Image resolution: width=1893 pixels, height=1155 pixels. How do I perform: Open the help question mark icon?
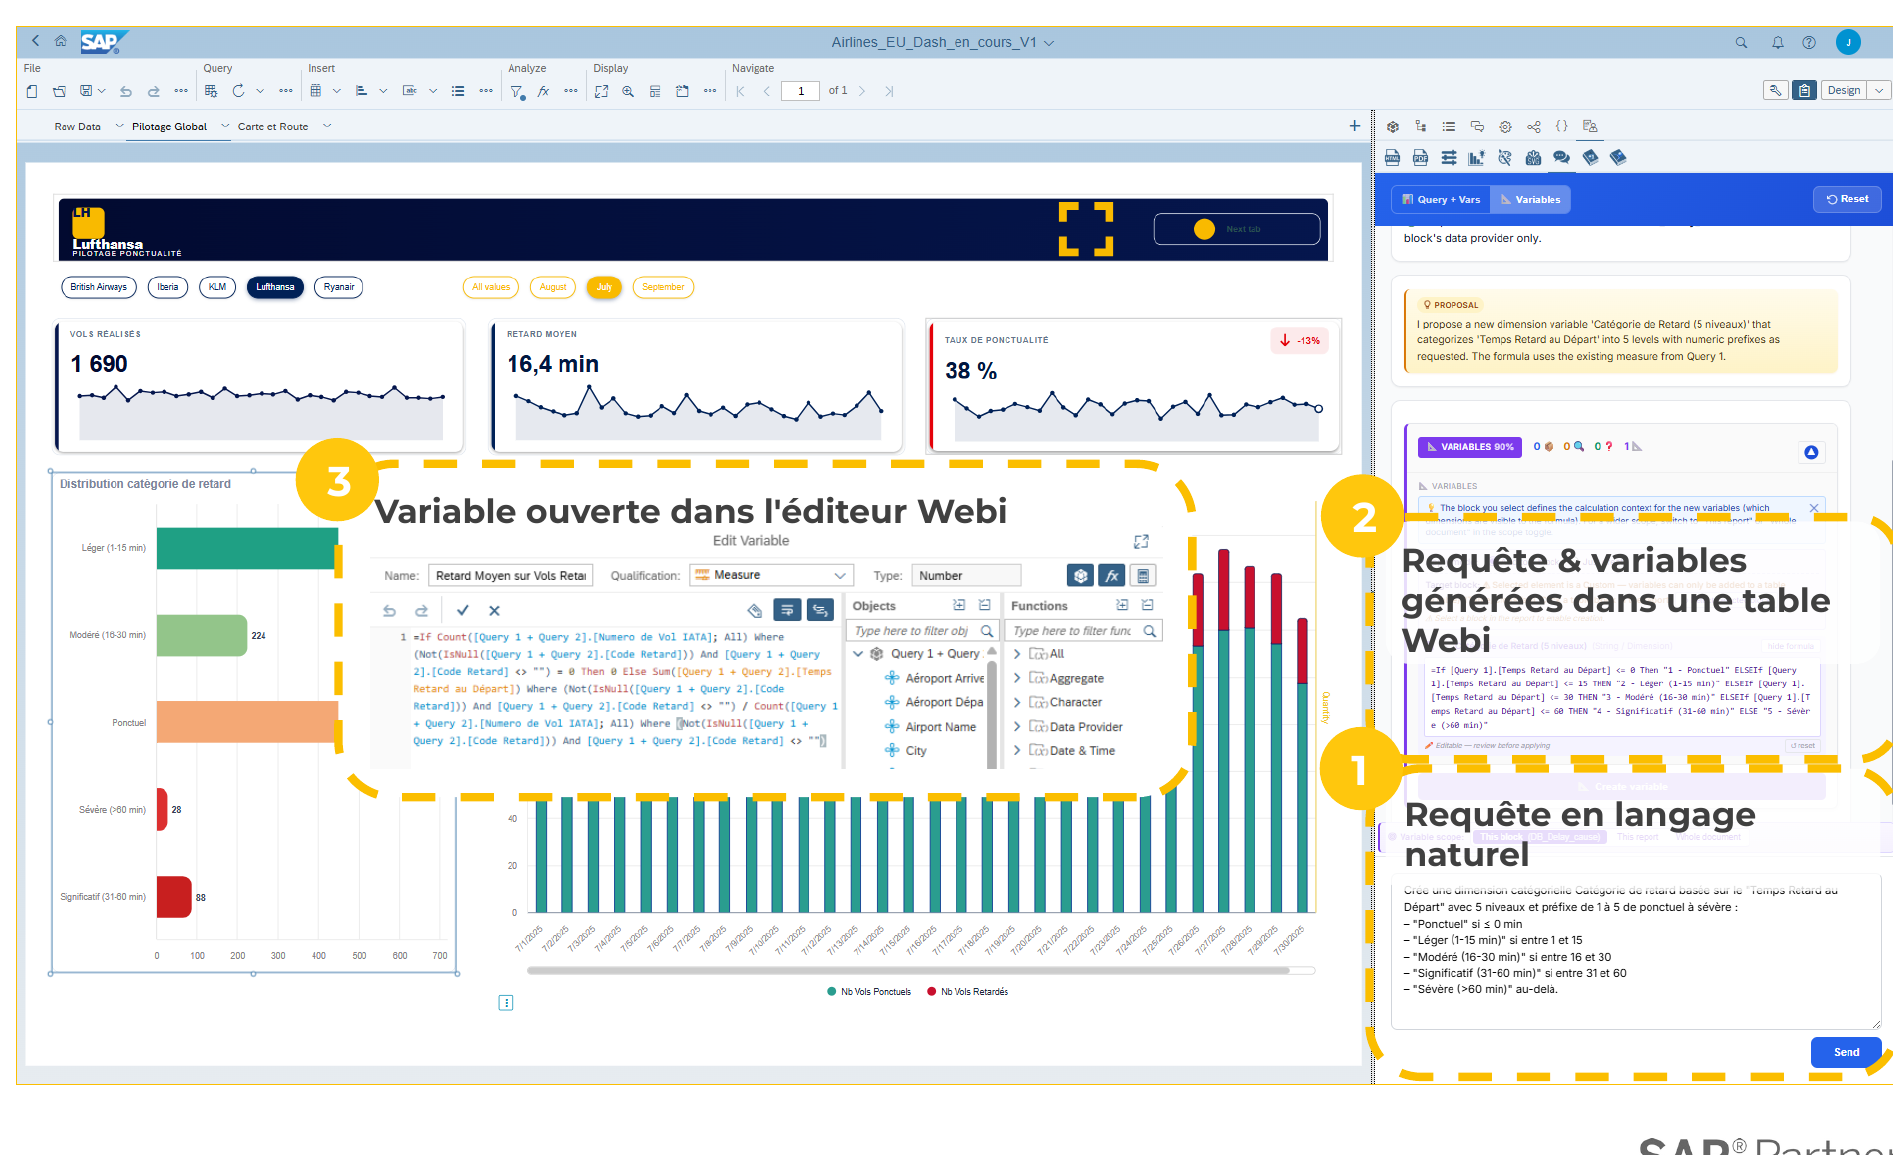pyautogui.click(x=1809, y=42)
